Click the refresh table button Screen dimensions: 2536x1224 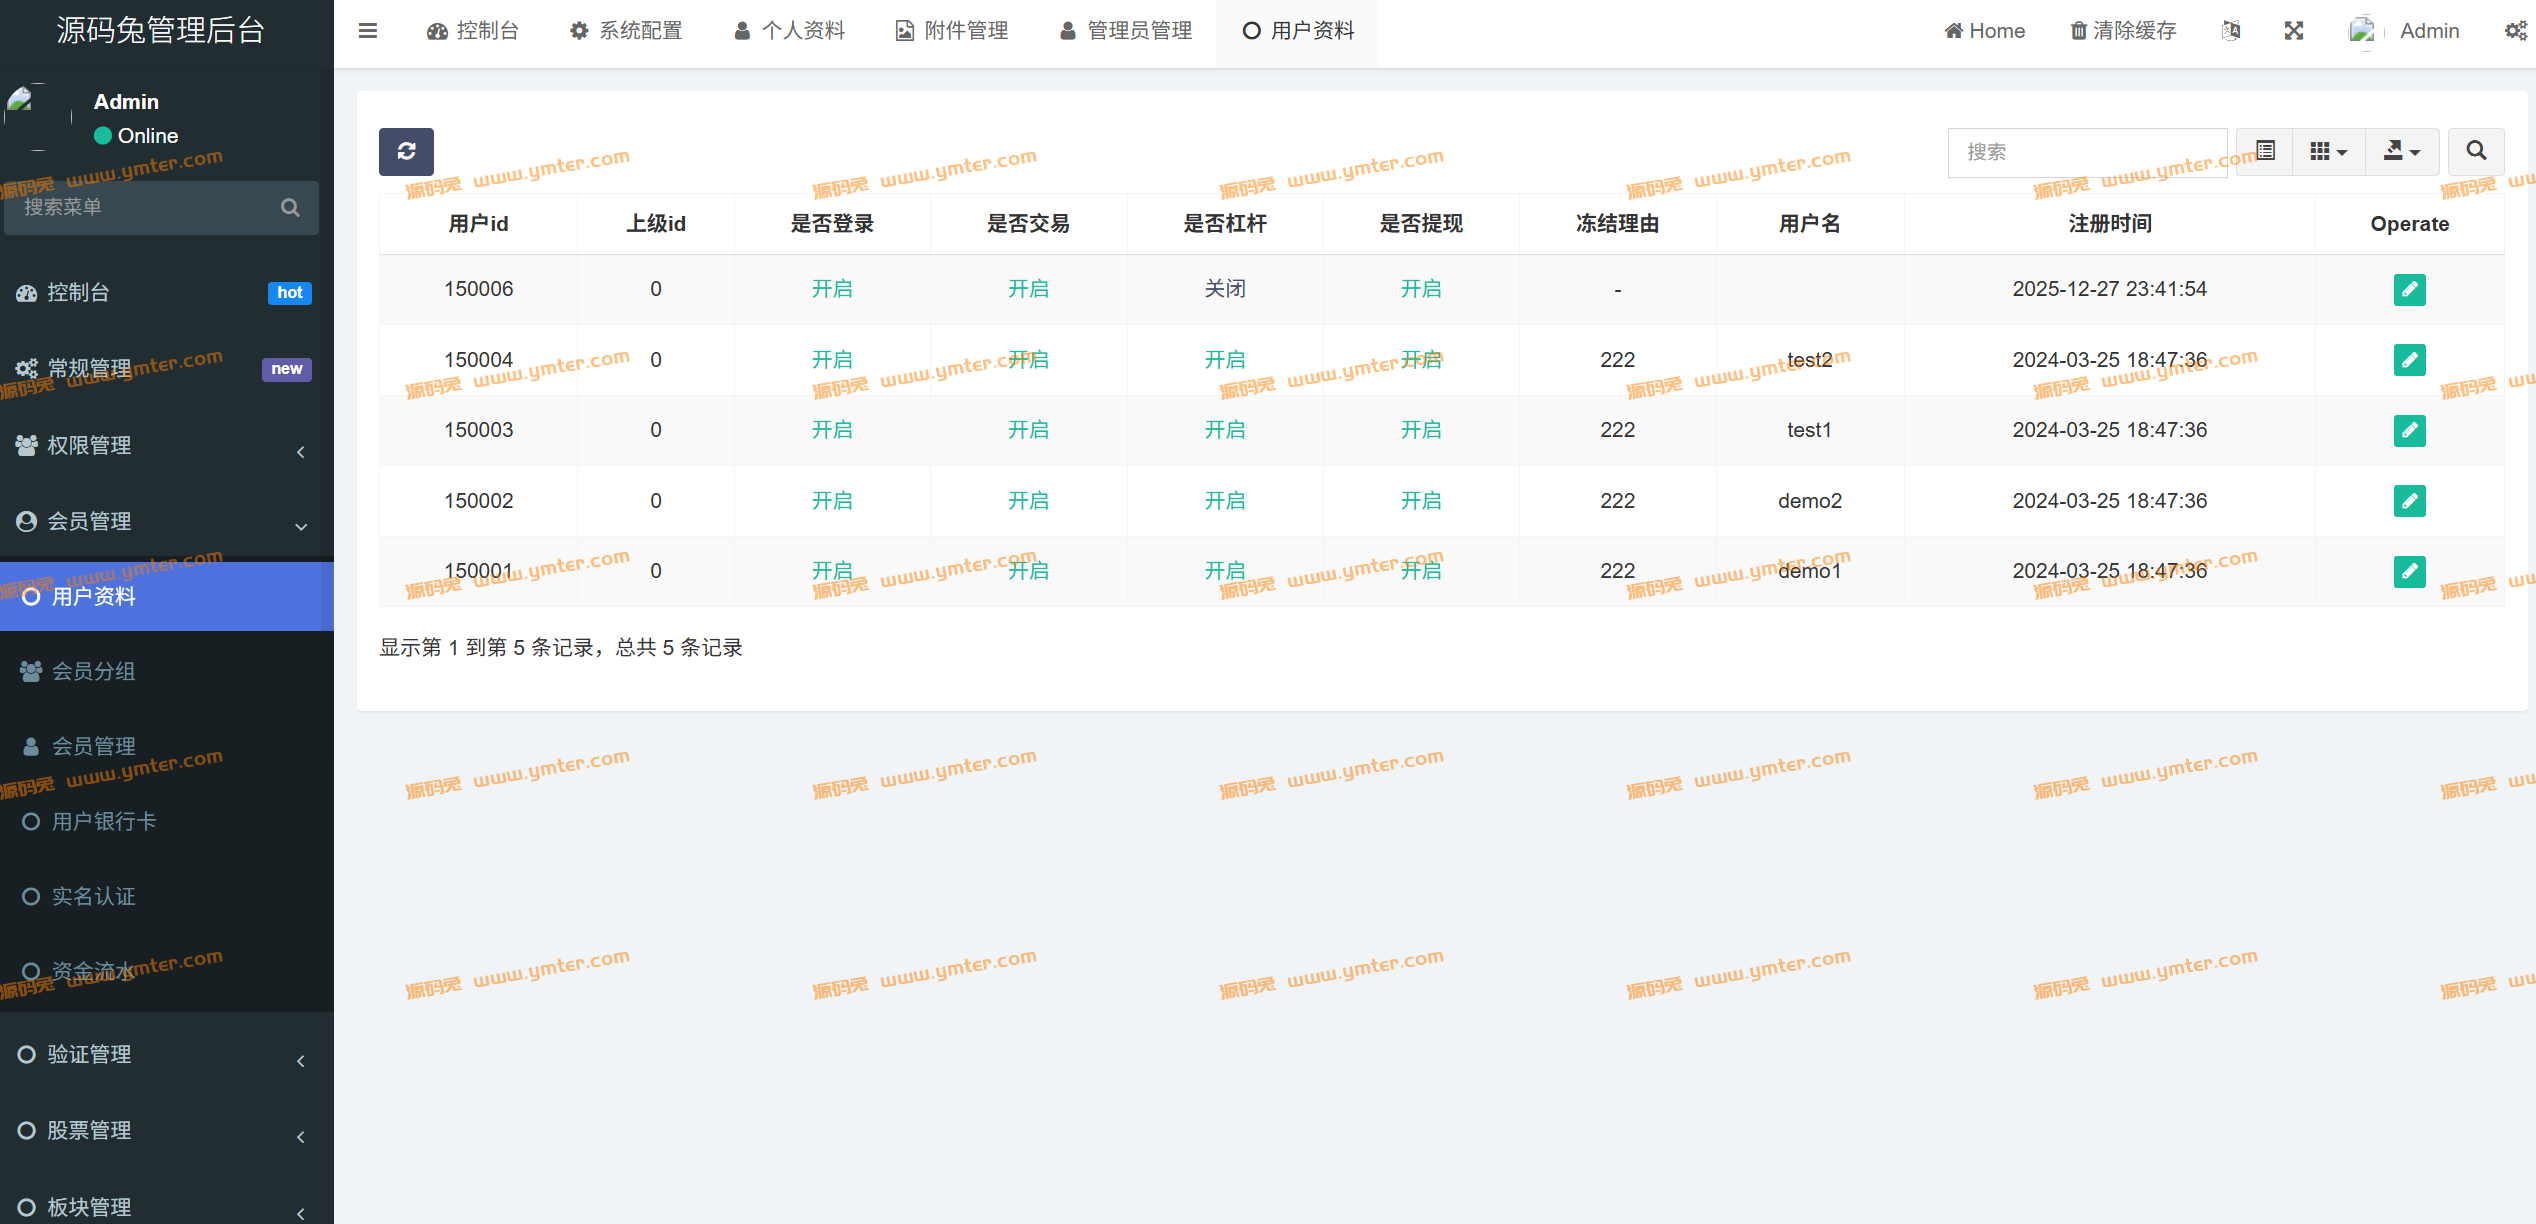[x=406, y=152]
